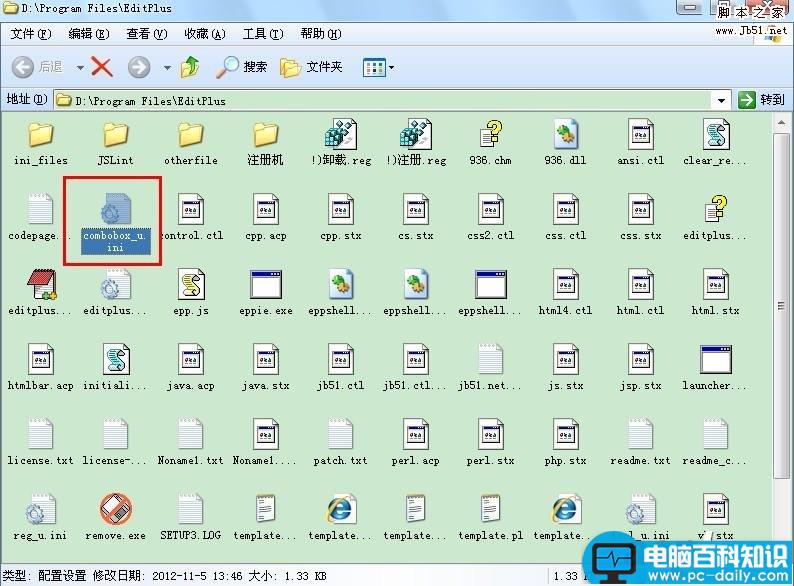Select the license.txt file
Image resolution: width=794 pixels, height=586 pixels.
click(41, 443)
